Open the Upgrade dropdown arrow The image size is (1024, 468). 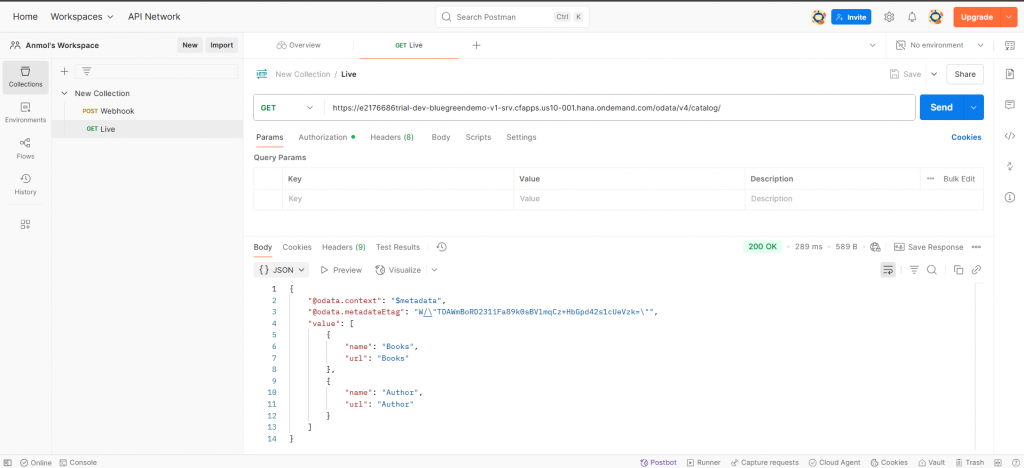coord(1008,17)
